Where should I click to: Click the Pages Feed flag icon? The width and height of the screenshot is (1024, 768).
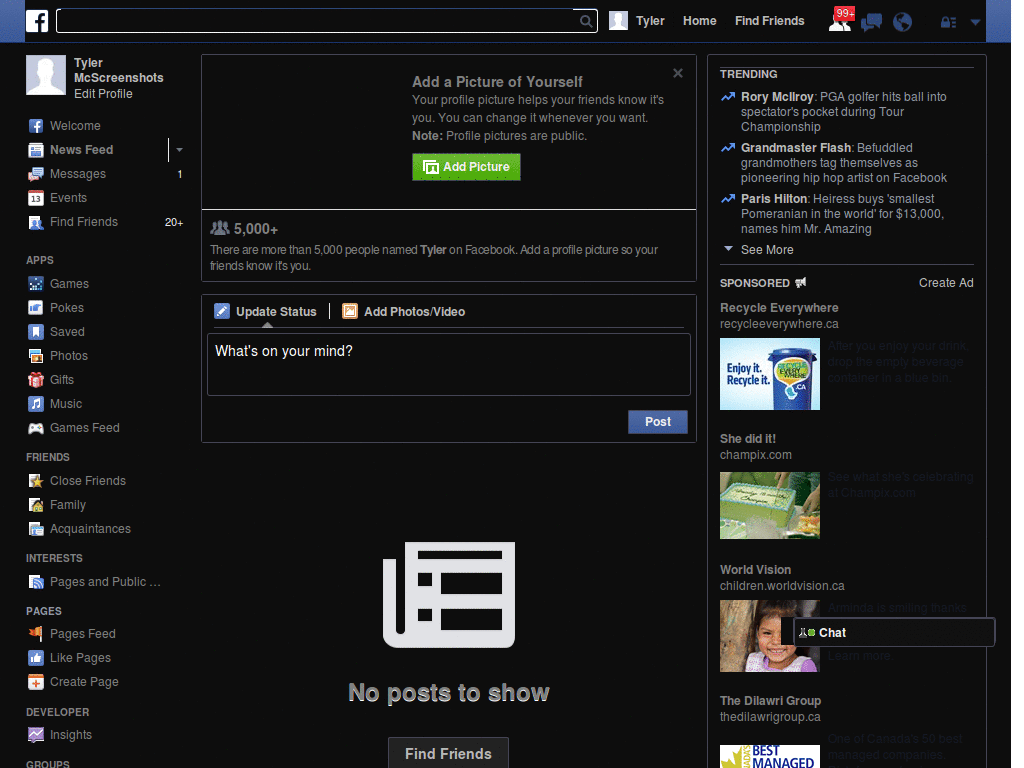(x=36, y=633)
